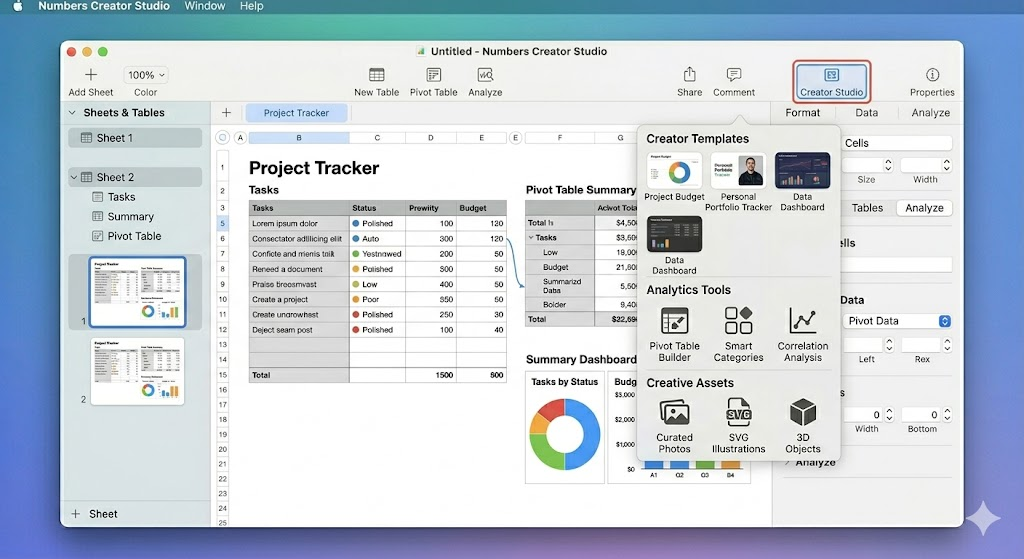The height and width of the screenshot is (559, 1024).
Task: Open the Analyze toolbar tool
Action: [485, 82]
